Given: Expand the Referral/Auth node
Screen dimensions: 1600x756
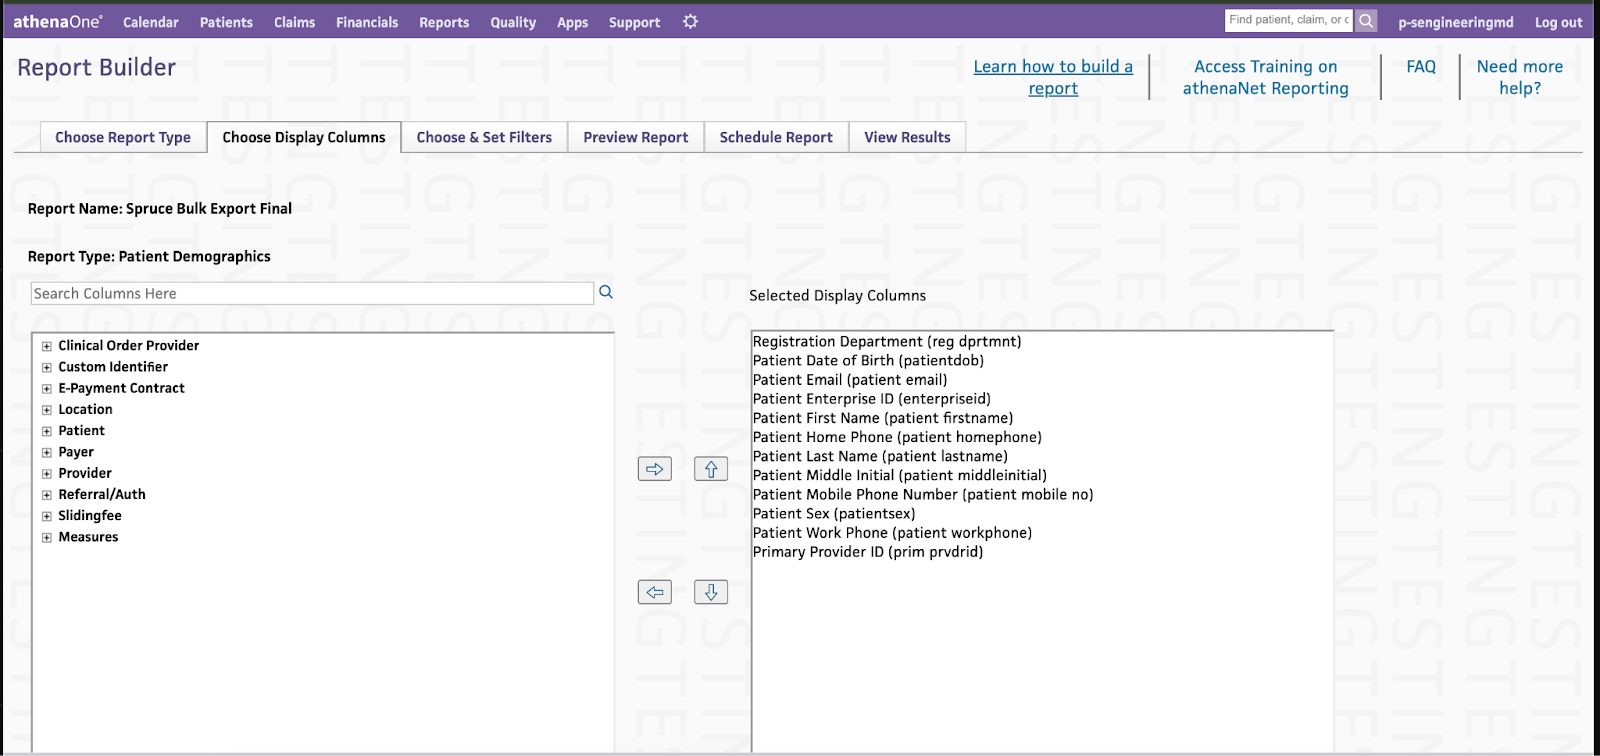Looking at the screenshot, I should point(46,495).
